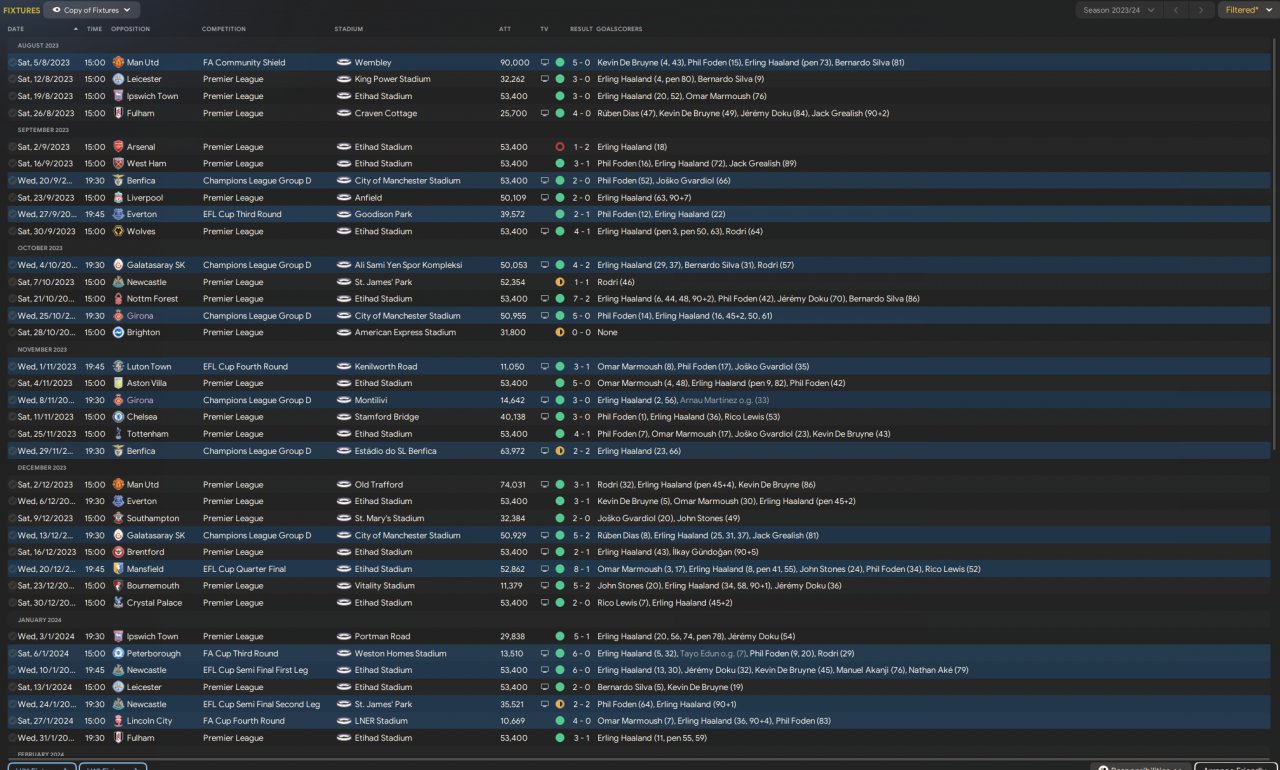Viewport: 1280px width, 770px height.
Task: Open the EFL Cup Quarter Final competition link
Action: [244, 569]
